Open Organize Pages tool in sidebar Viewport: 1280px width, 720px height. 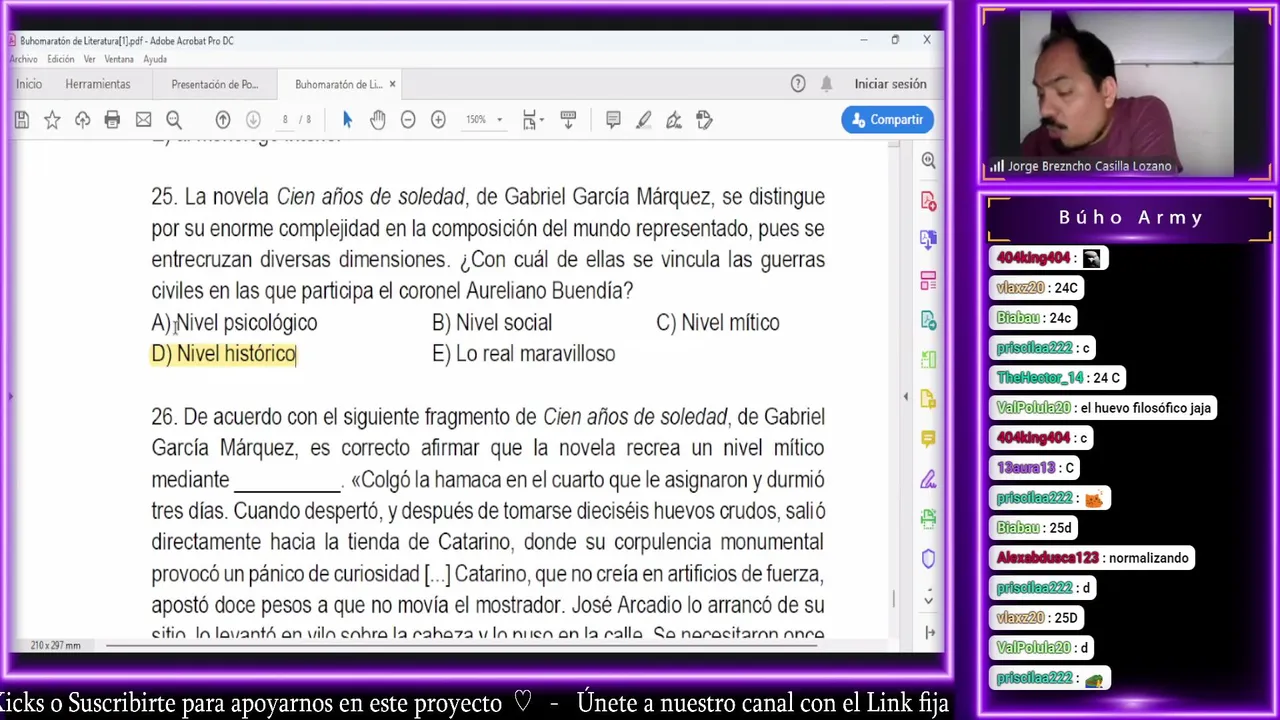click(x=928, y=281)
